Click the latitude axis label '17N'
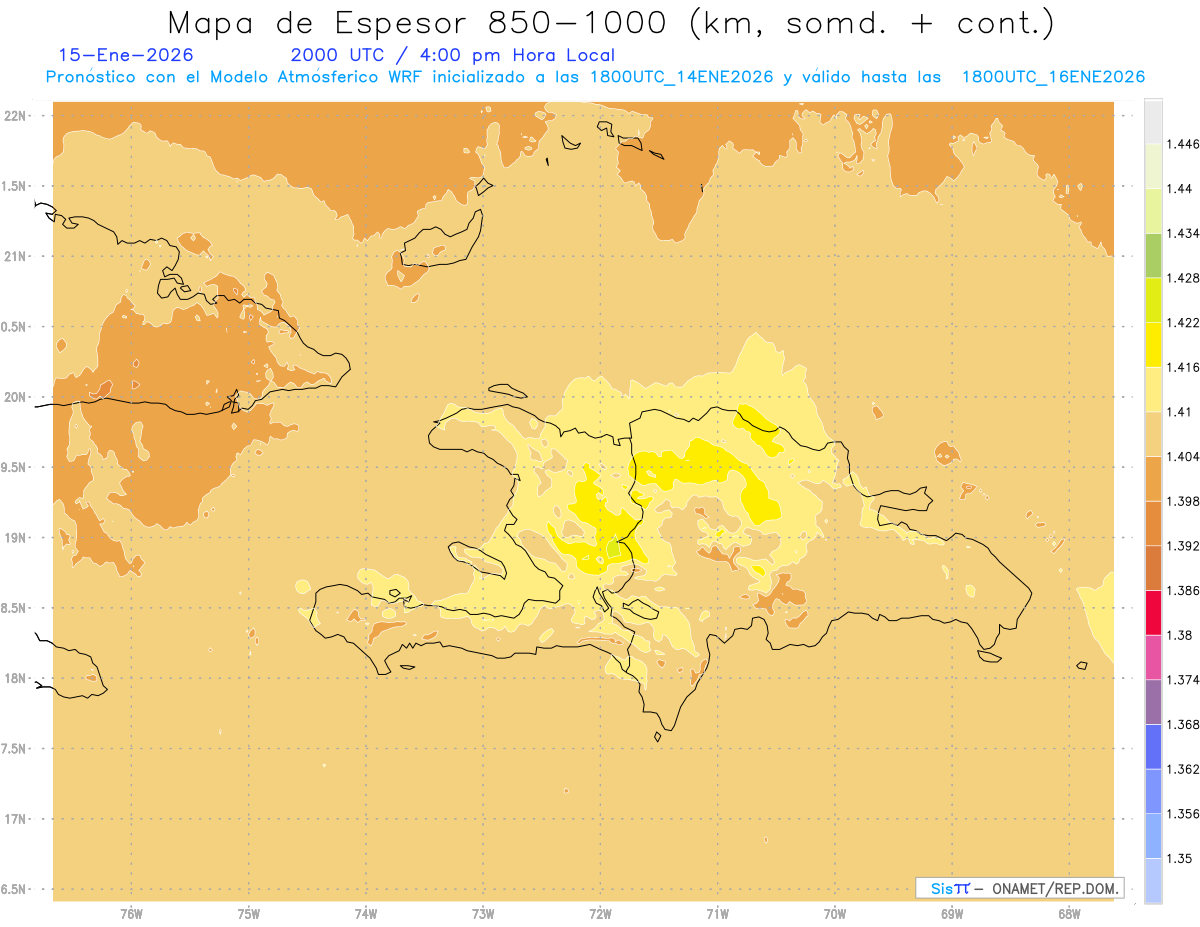The height and width of the screenshot is (927, 1200). pyautogui.click(x=14, y=819)
